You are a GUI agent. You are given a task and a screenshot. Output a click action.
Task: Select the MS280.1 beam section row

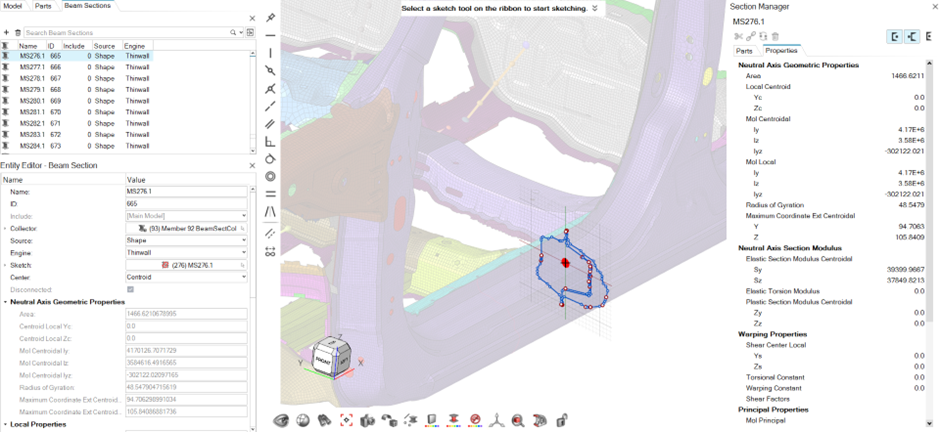pos(76,101)
